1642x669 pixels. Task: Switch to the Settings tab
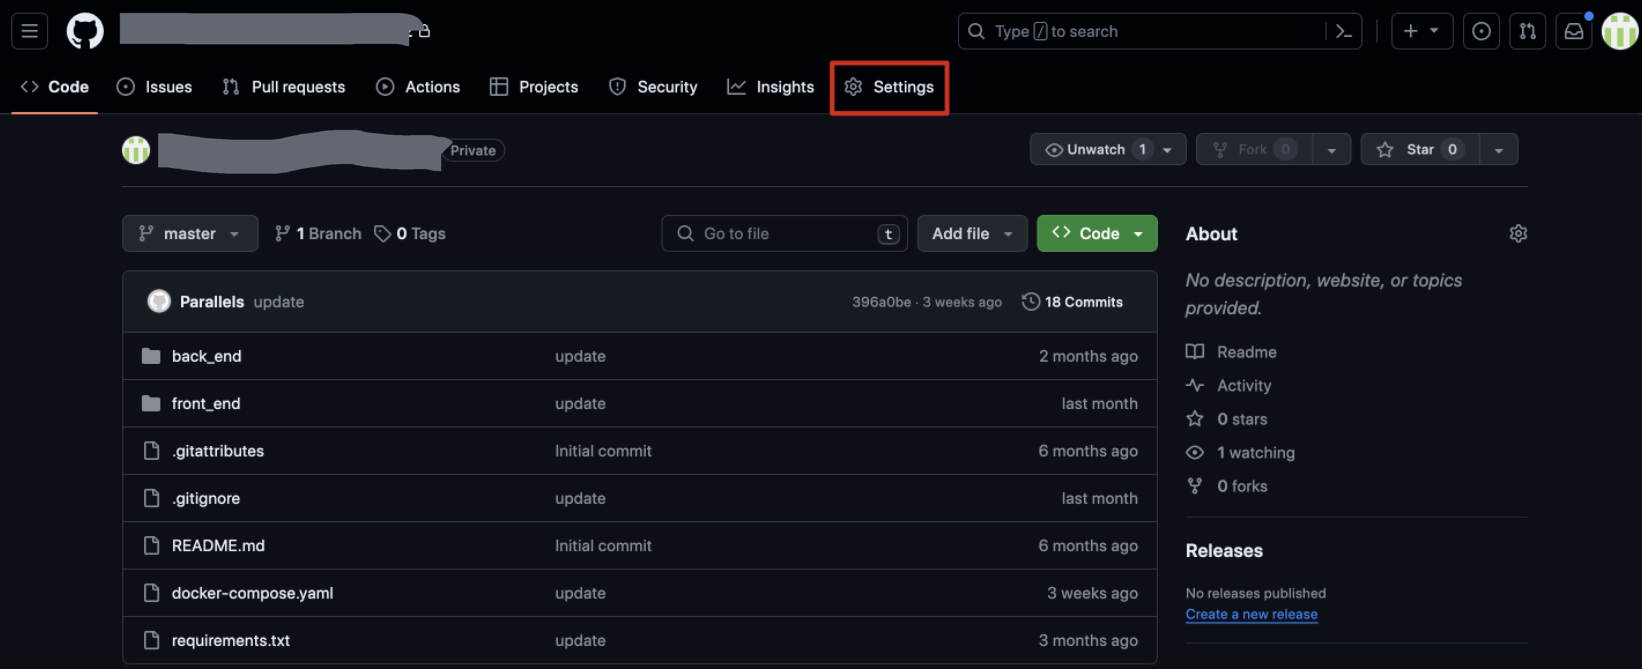(889, 88)
